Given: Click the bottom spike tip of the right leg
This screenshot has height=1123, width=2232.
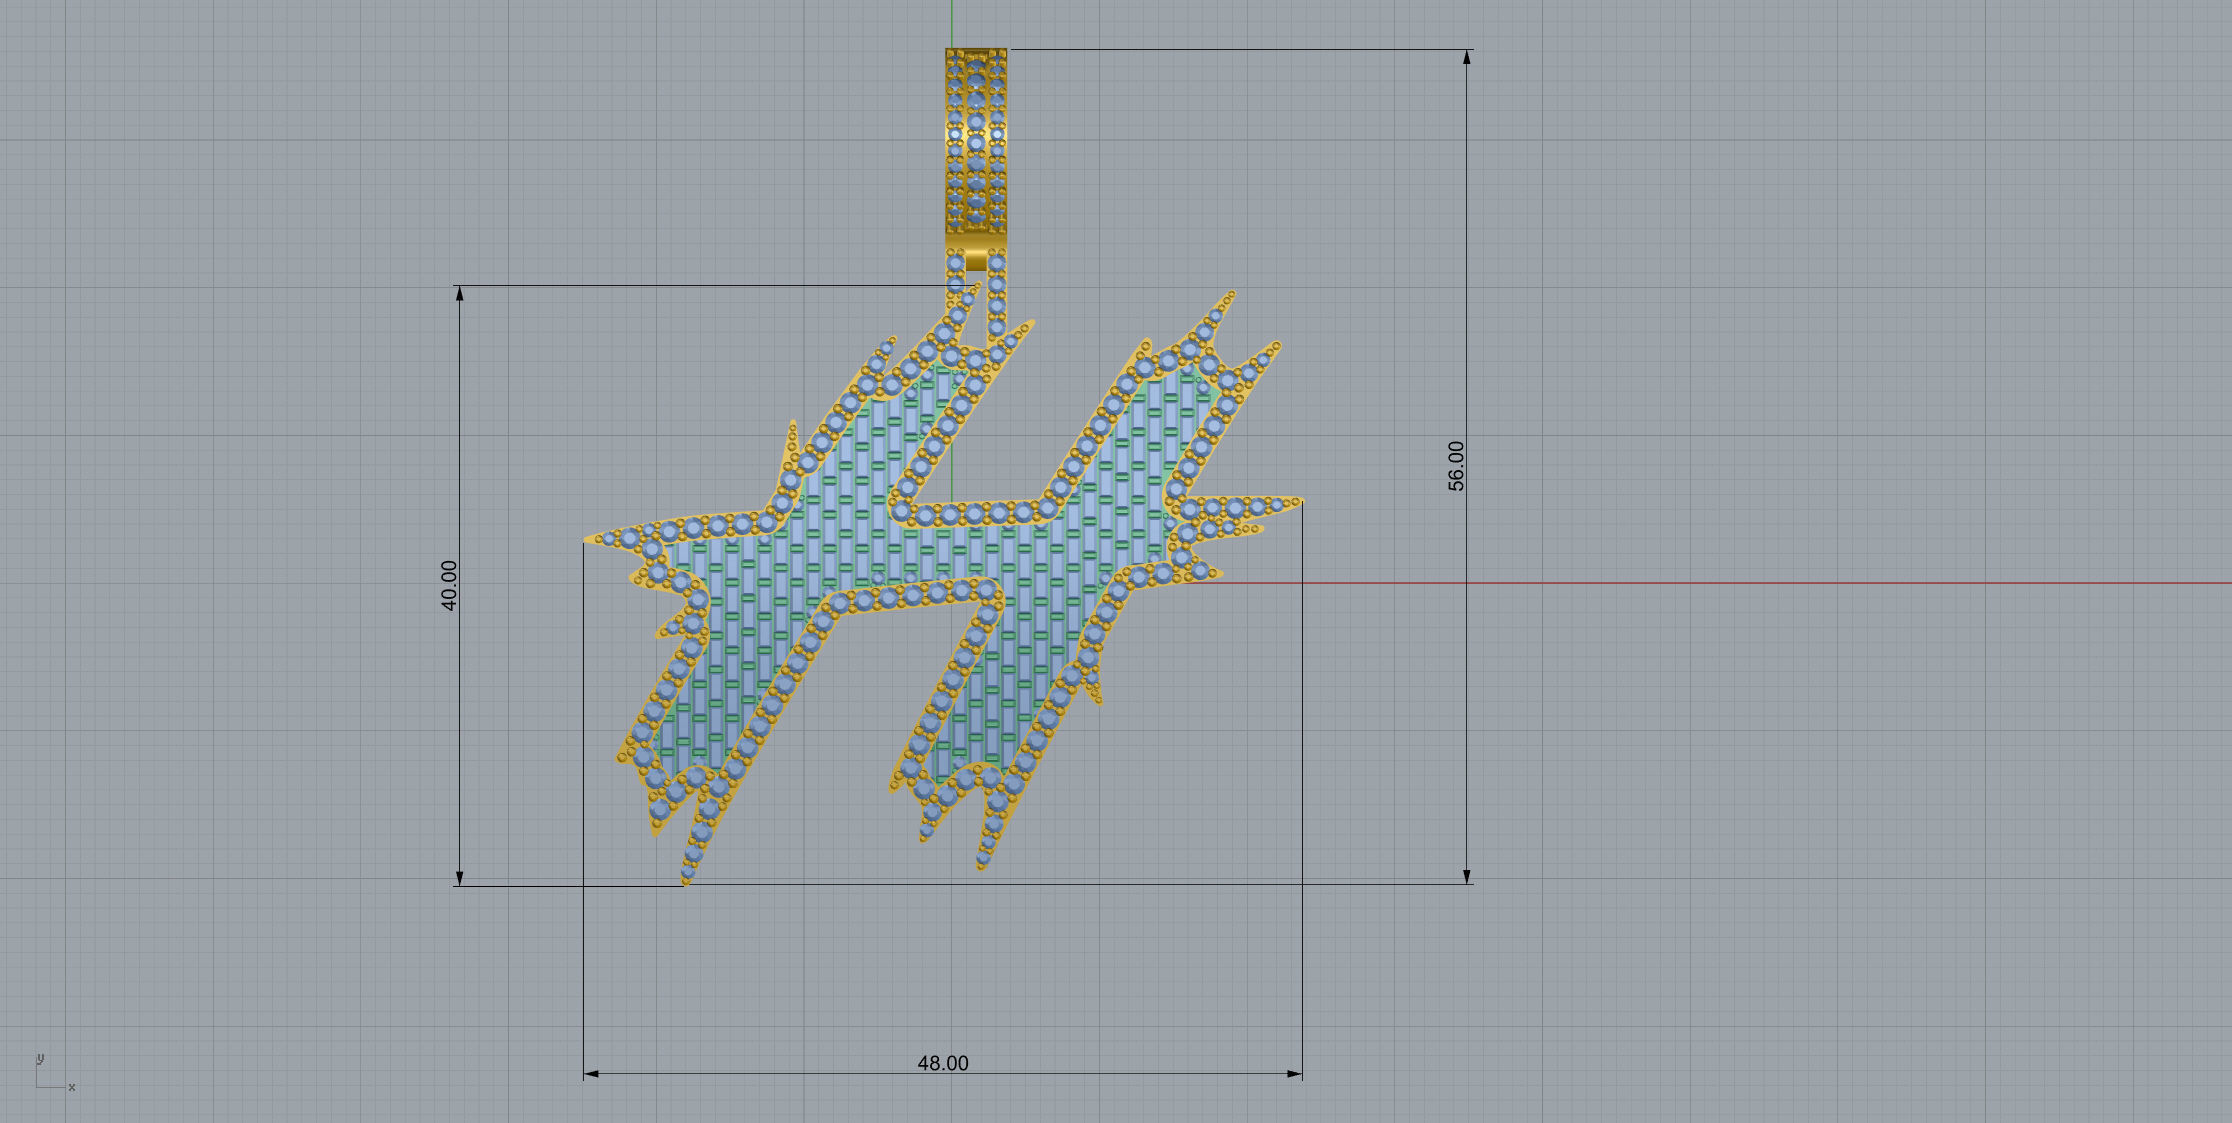Looking at the screenshot, I should click(981, 866).
